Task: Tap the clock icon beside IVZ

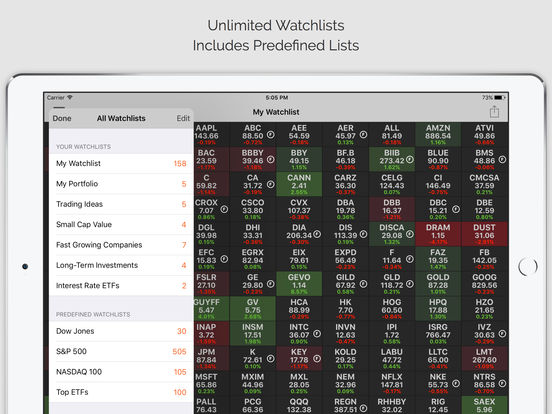Action: click(x=502, y=334)
